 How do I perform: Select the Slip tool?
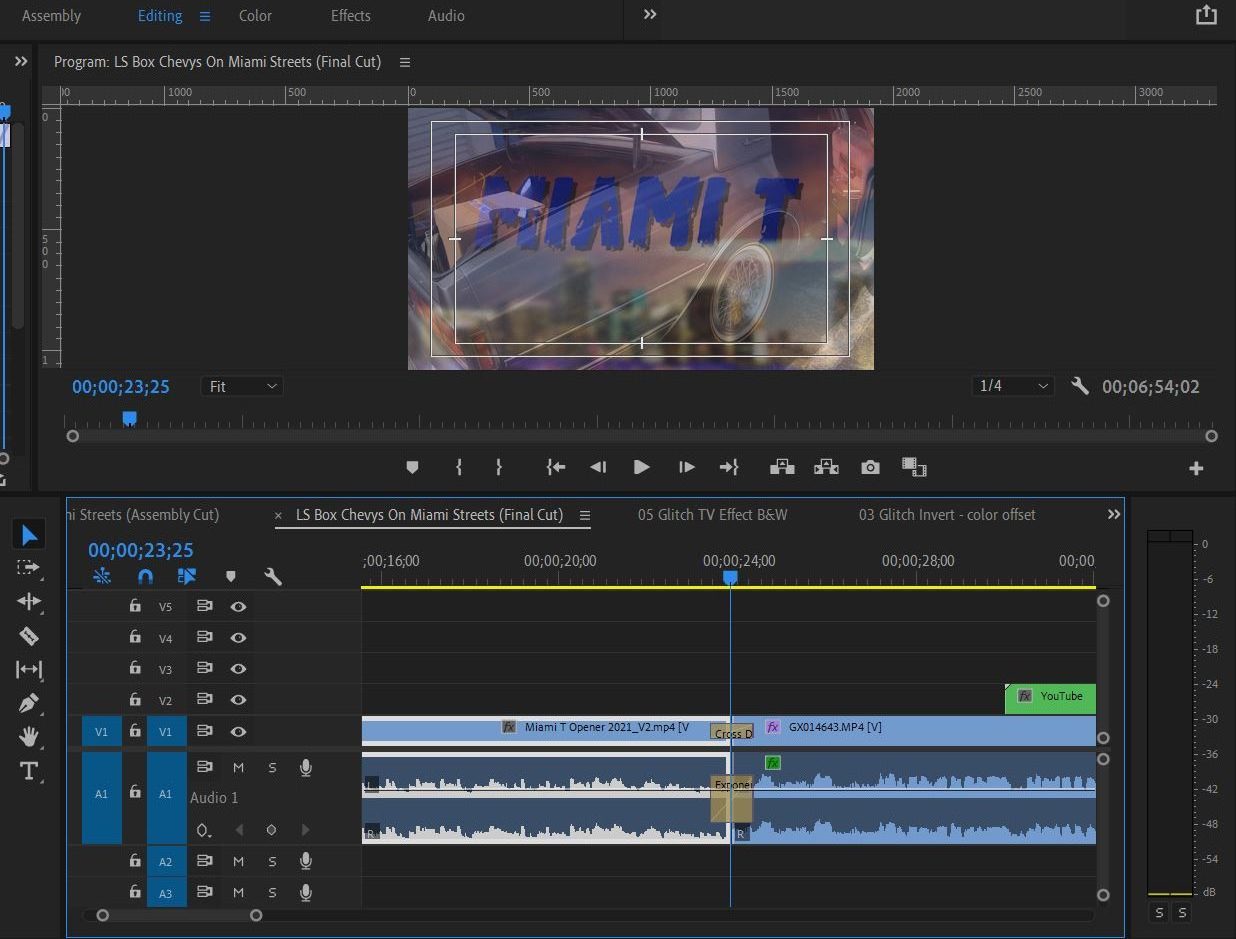point(29,669)
